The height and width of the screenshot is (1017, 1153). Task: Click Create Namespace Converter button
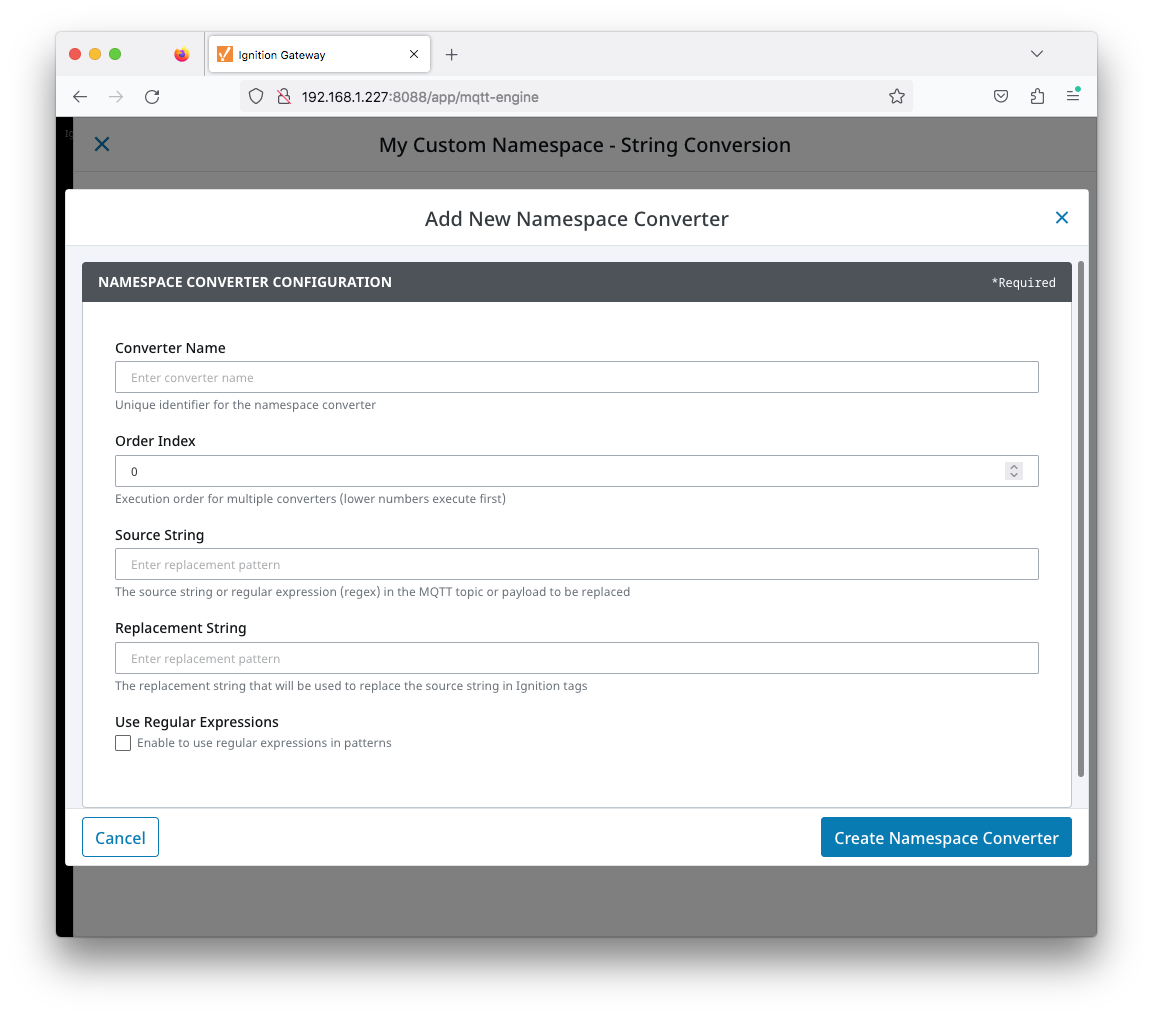point(946,838)
